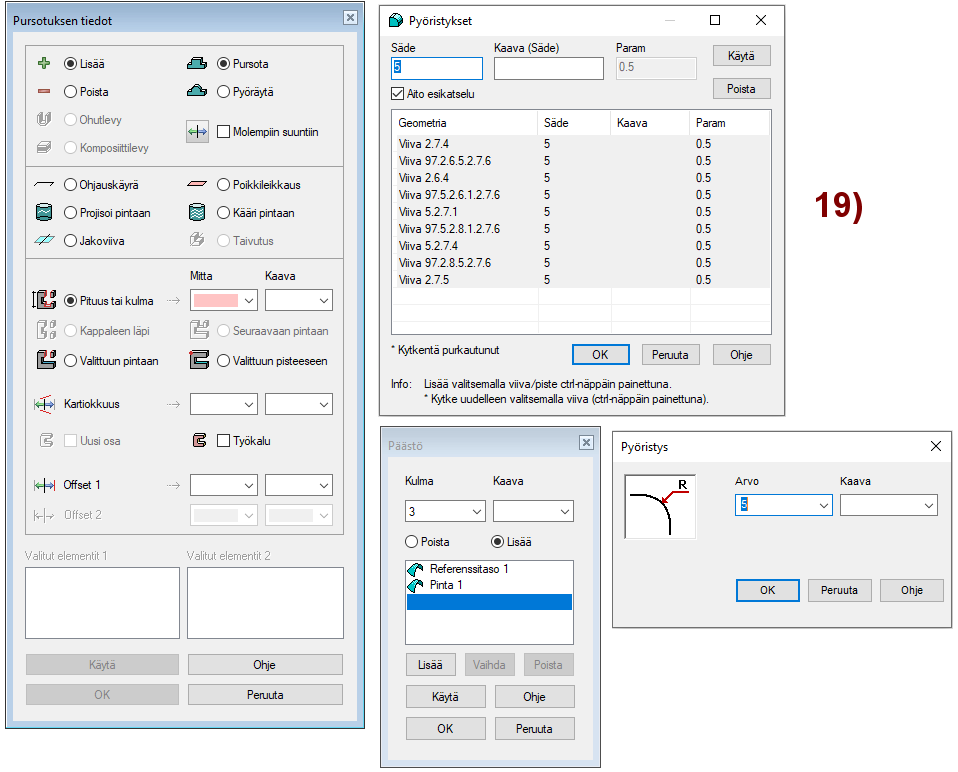The height and width of the screenshot is (772, 958).
Task: Click the Säde input field
Action: [x=438, y=68]
